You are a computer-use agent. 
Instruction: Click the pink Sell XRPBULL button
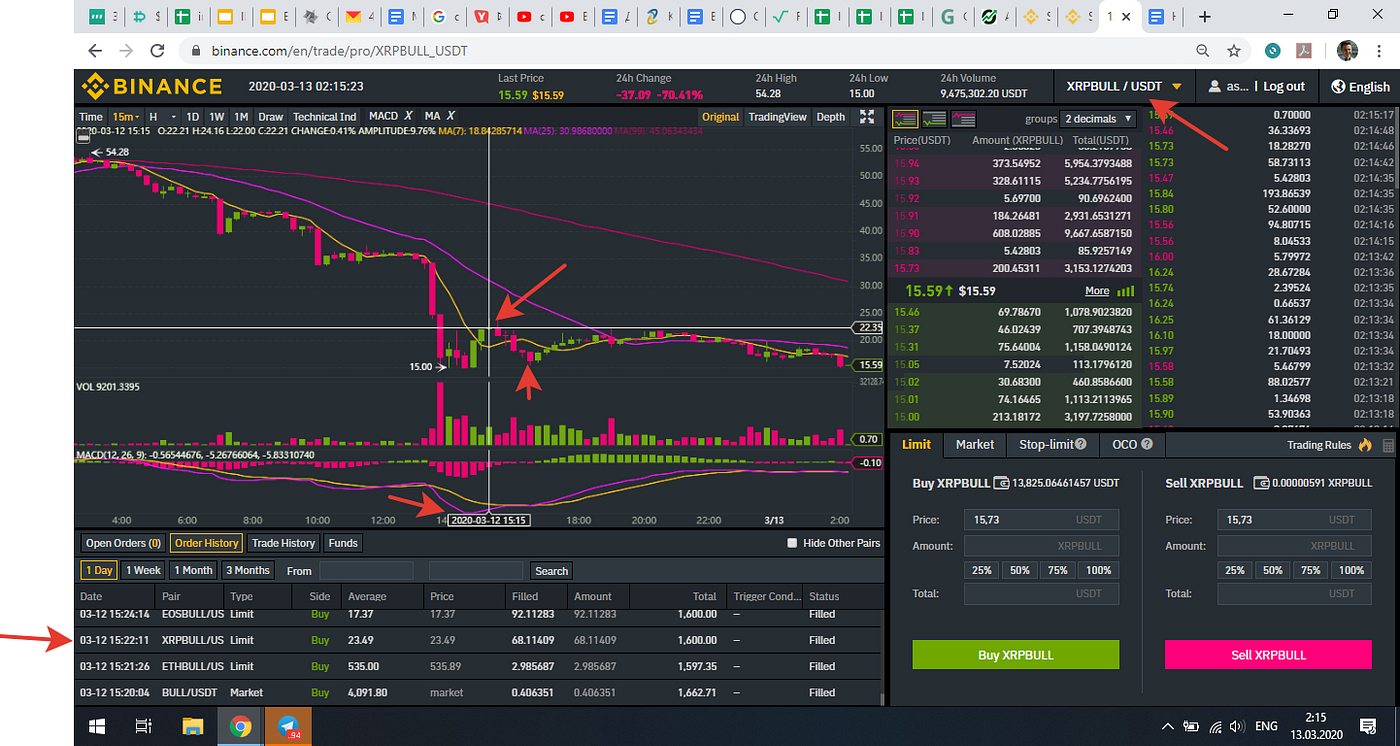(1267, 655)
